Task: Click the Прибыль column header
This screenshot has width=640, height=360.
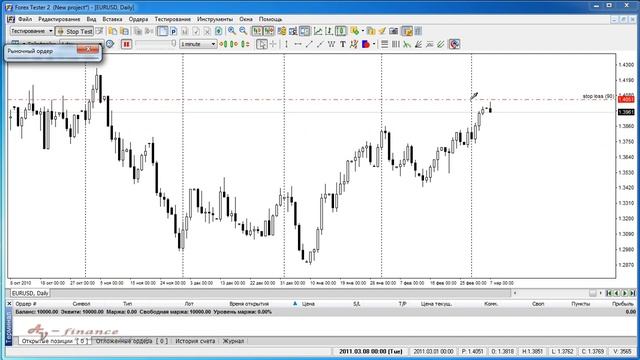Action: (x=622, y=304)
